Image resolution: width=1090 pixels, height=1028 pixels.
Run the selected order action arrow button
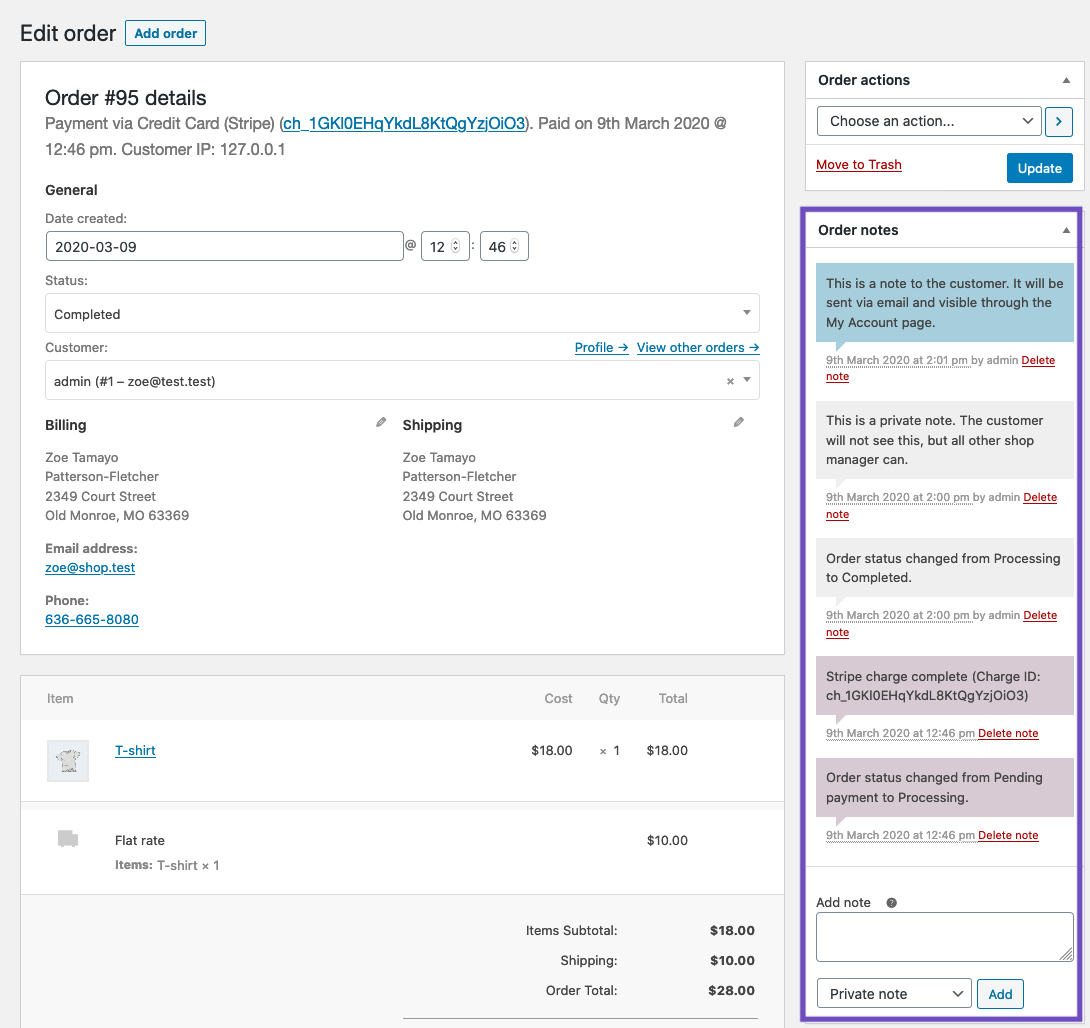(1058, 121)
